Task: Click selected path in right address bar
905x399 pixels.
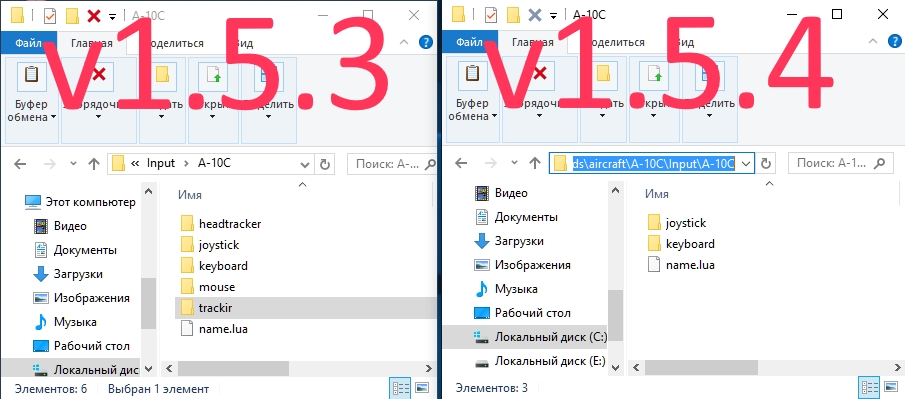Action: (x=653, y=163)
